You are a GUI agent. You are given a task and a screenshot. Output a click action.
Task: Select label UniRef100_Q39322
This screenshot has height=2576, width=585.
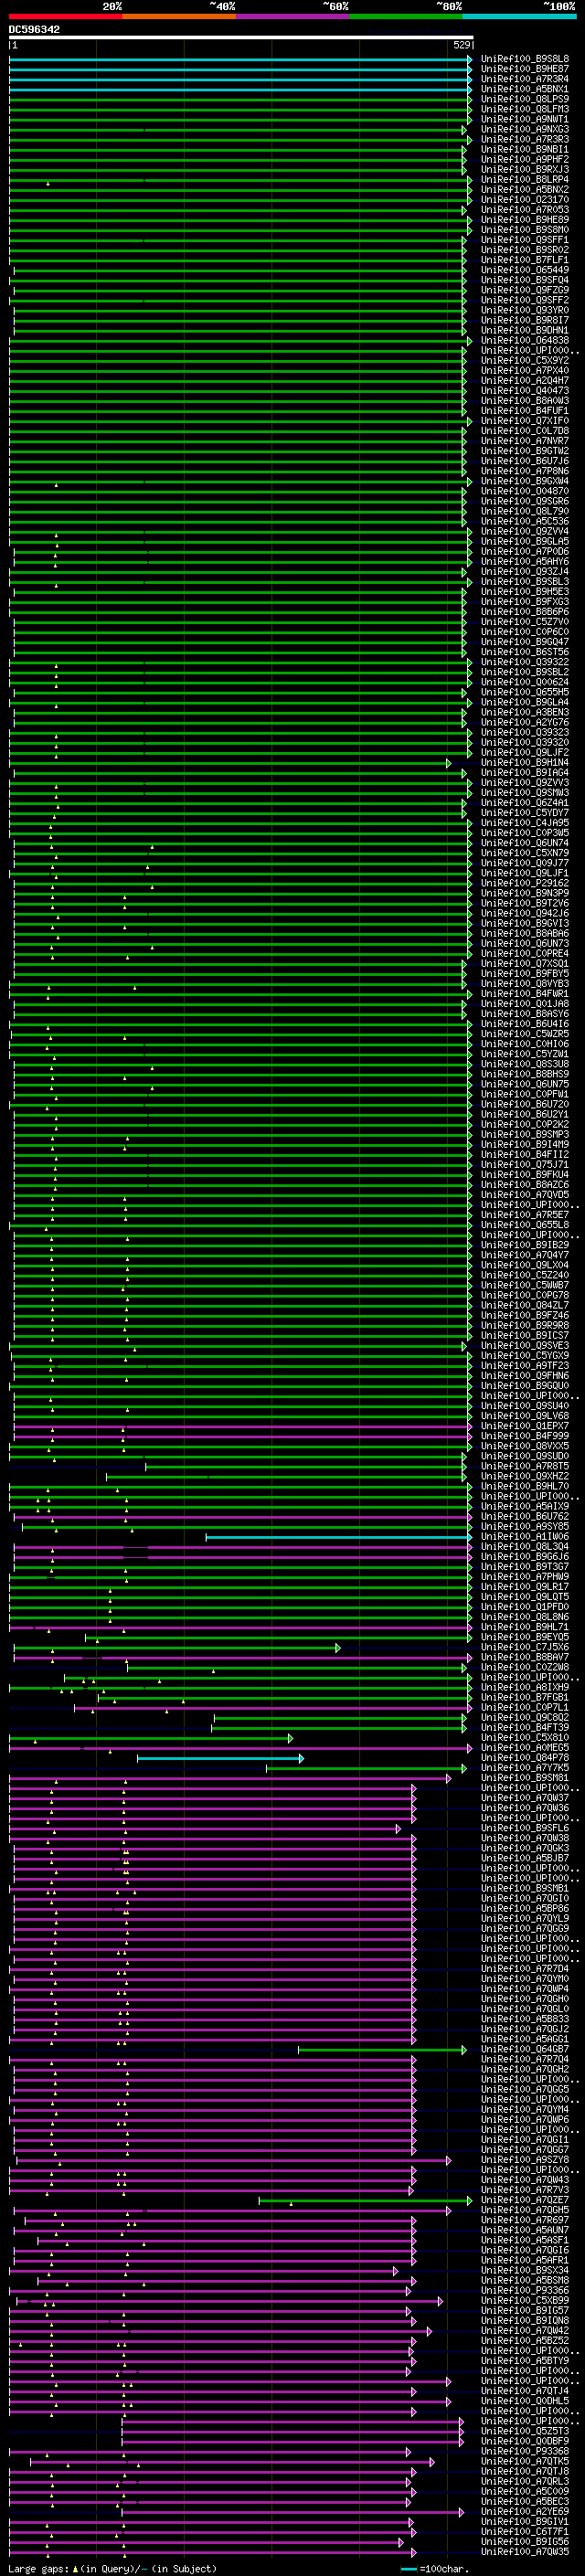point(525,662)
